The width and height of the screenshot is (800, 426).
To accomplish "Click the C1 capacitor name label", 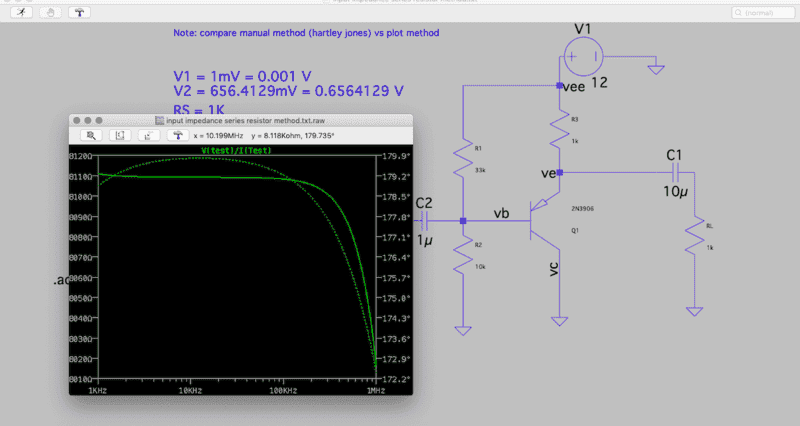I will pos(674,155).
